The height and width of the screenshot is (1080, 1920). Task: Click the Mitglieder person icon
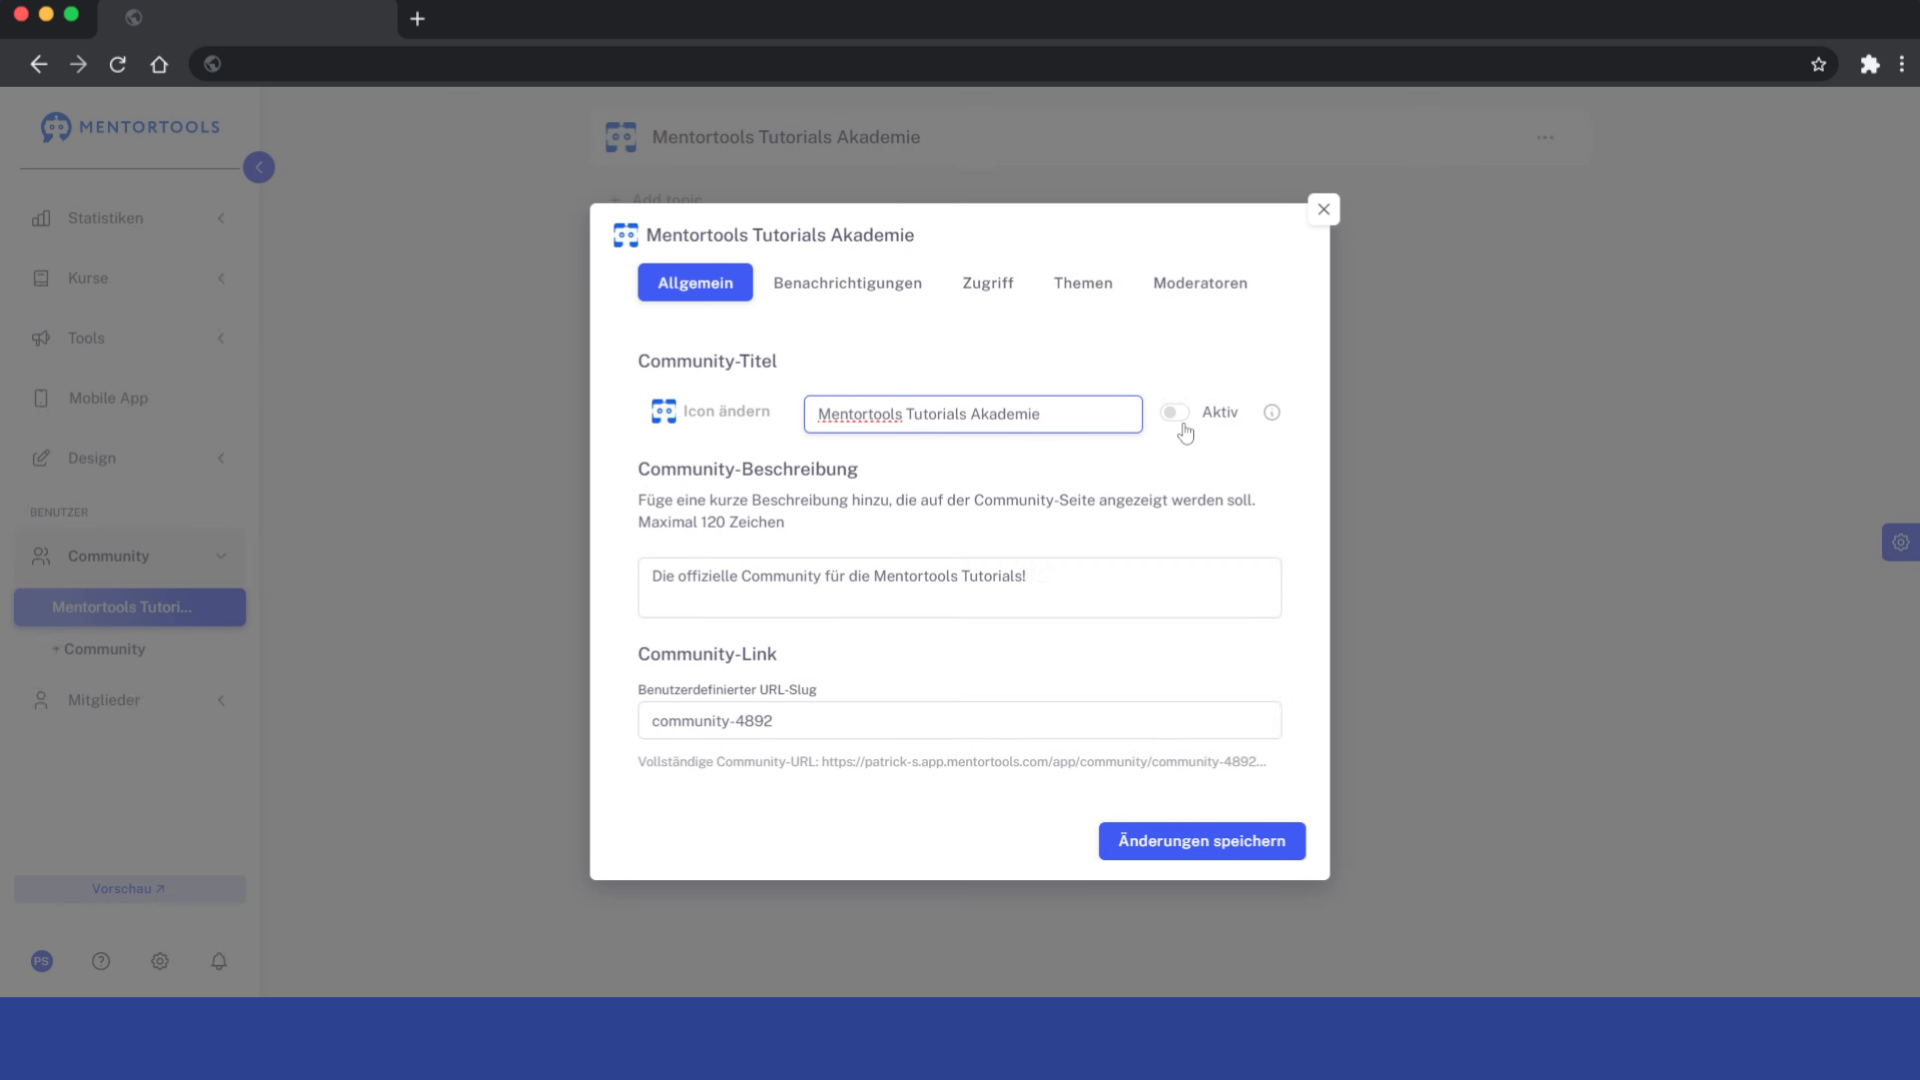point(41,700)
